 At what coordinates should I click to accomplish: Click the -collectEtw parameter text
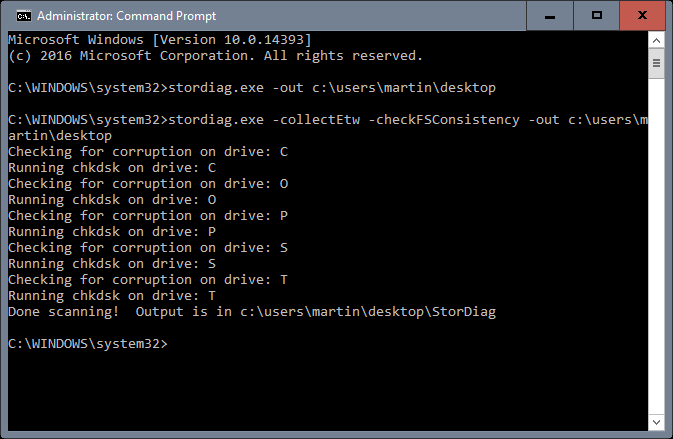[316, 120]
